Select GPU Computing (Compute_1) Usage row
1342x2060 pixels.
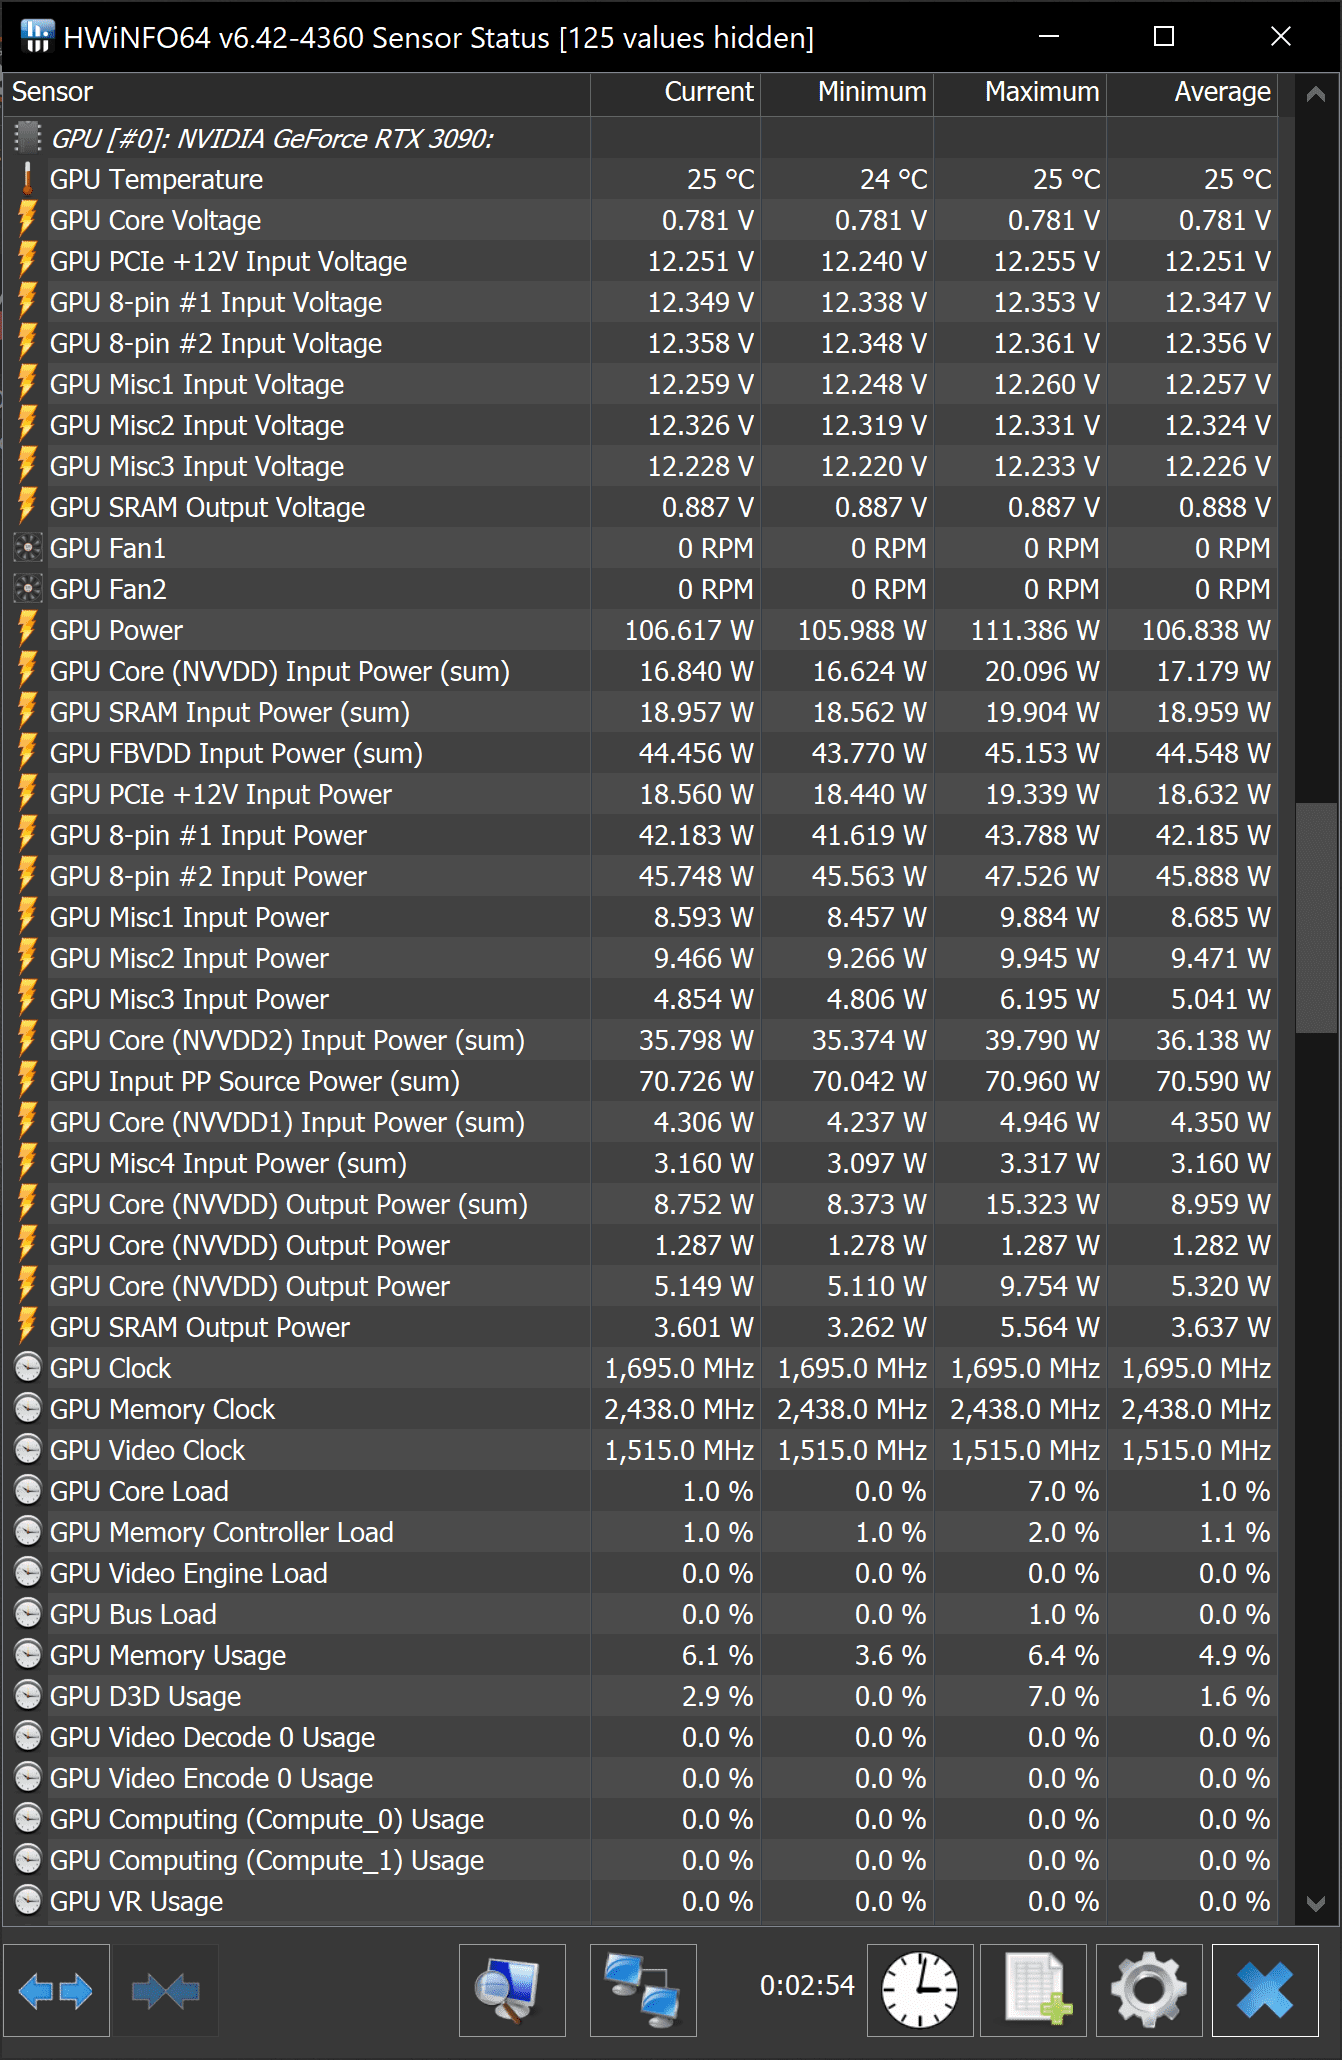click(x=640, y=1860)
